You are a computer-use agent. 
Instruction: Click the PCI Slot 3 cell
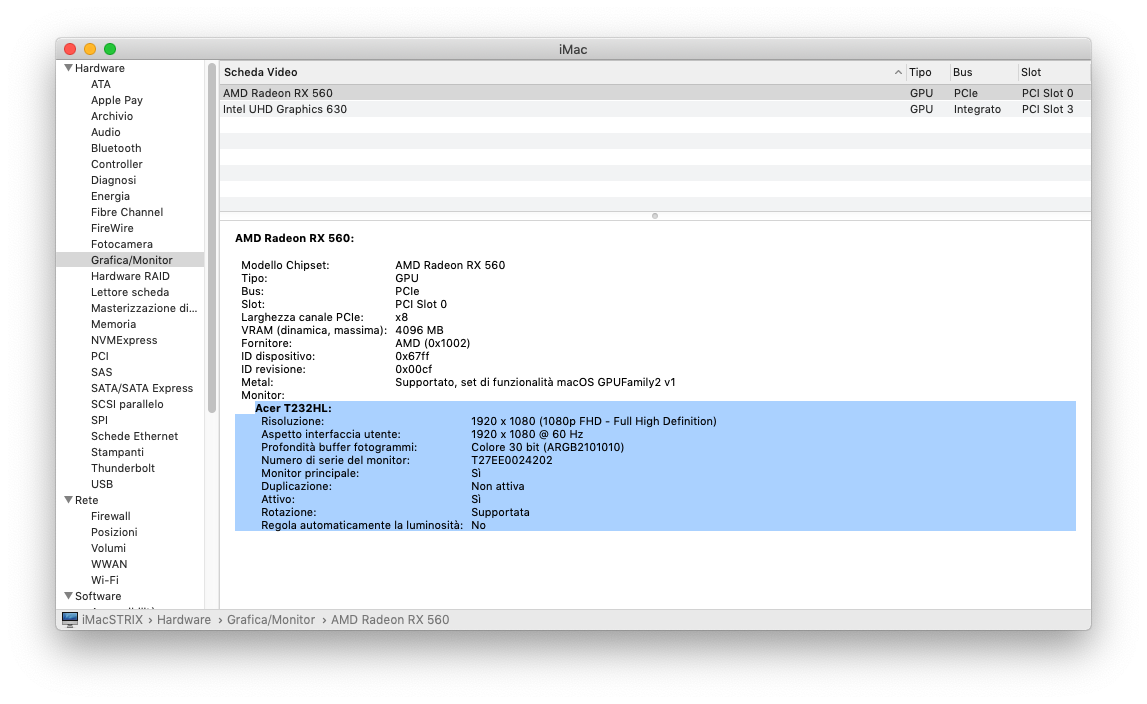point(1048,109)
